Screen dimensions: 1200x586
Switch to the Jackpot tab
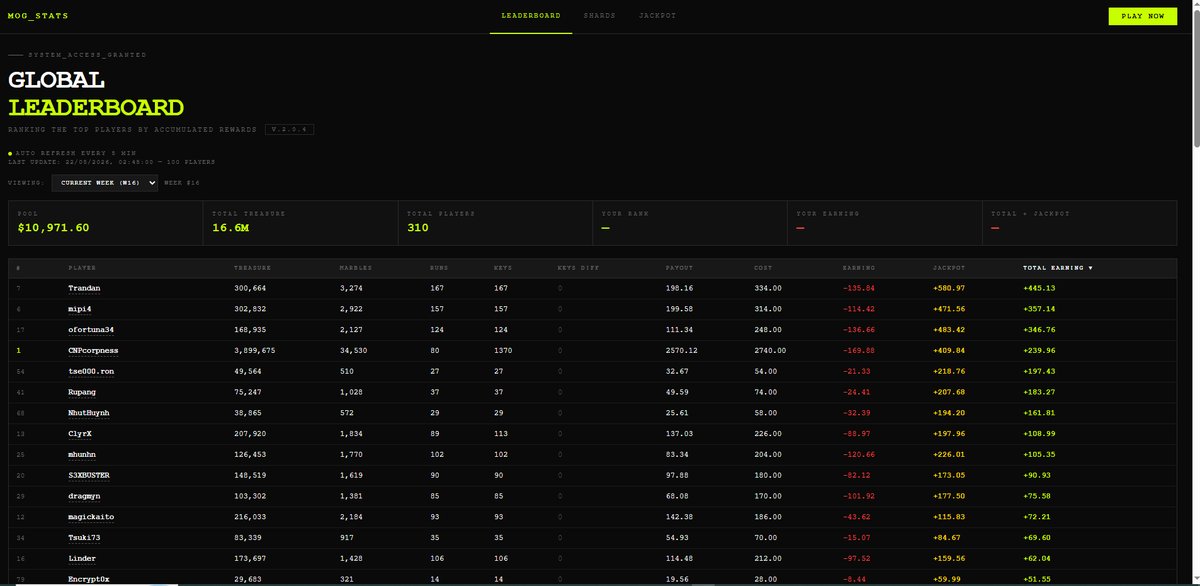[x=657, y=16]
